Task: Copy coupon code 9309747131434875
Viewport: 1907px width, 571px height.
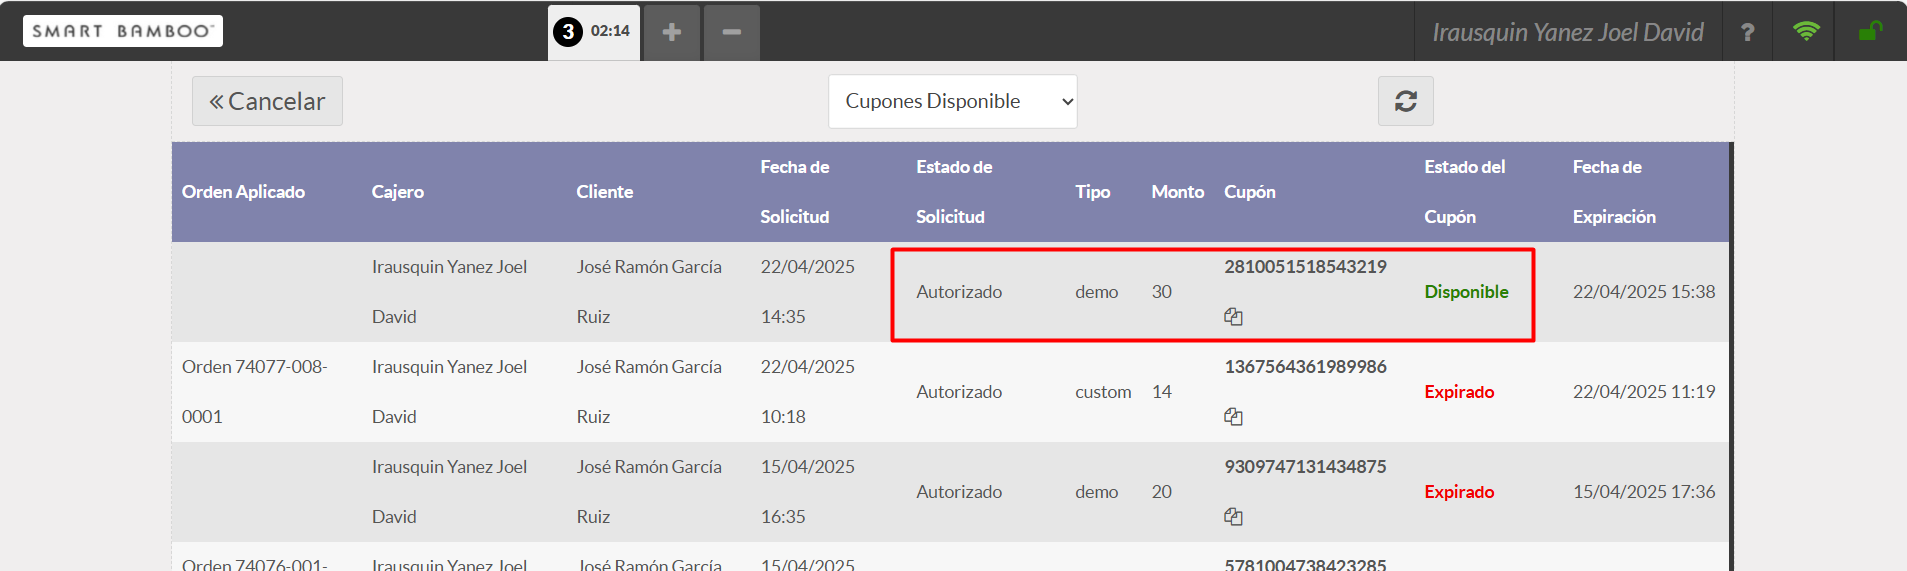Action: pyautogui.click(x=1233, y=516)
